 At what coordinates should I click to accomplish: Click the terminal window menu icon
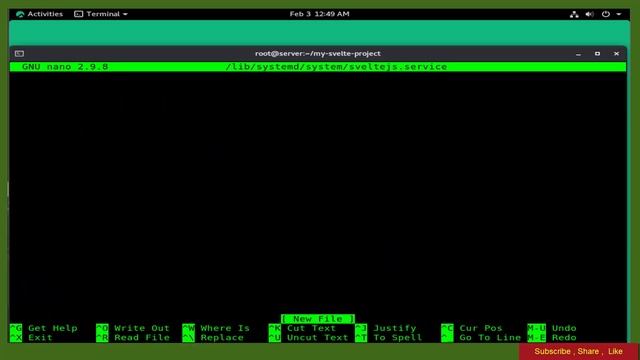coord(19,53)
